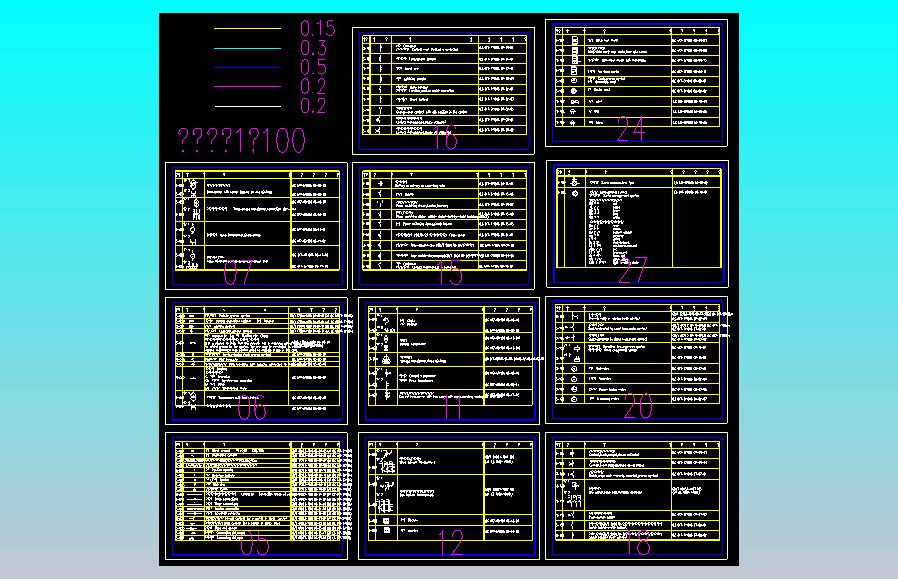Click the white legend line
This screenshot has width=898, height=579.
(247, 107)
